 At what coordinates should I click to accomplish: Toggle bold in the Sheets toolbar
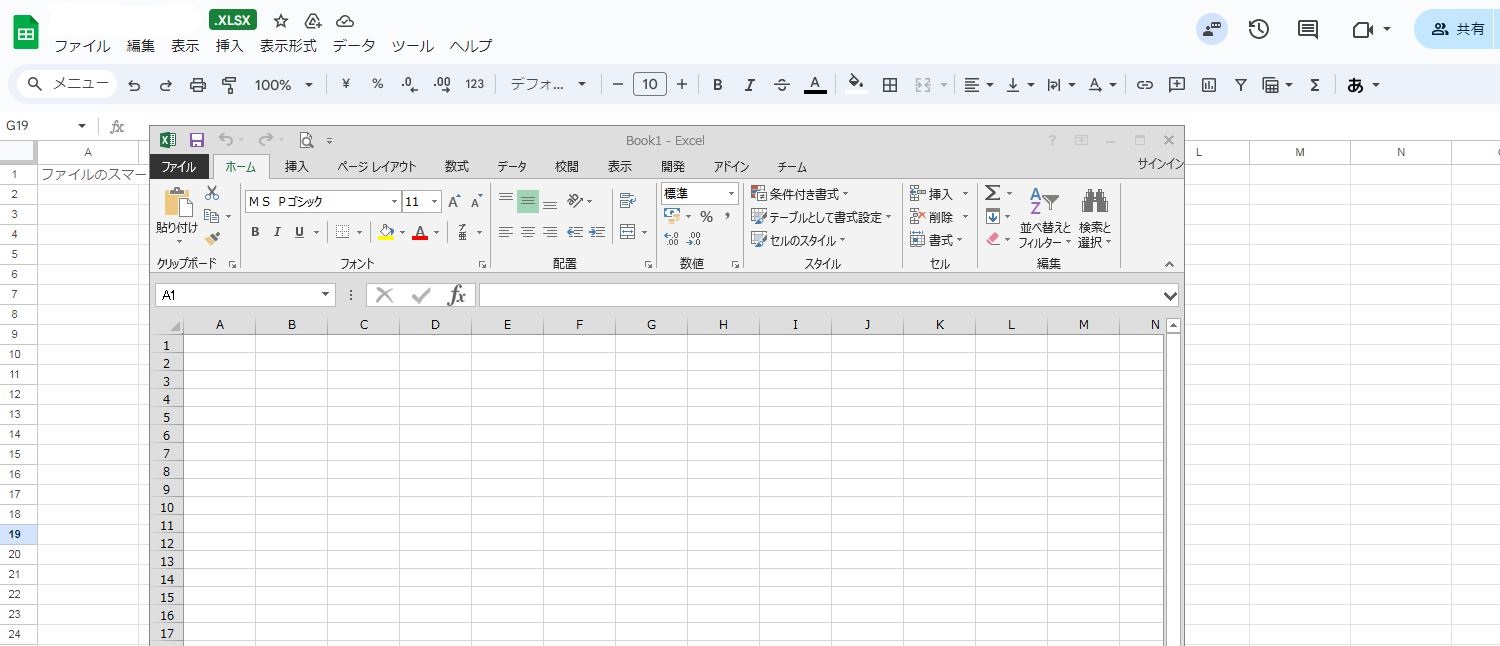(x=717, y=85)
